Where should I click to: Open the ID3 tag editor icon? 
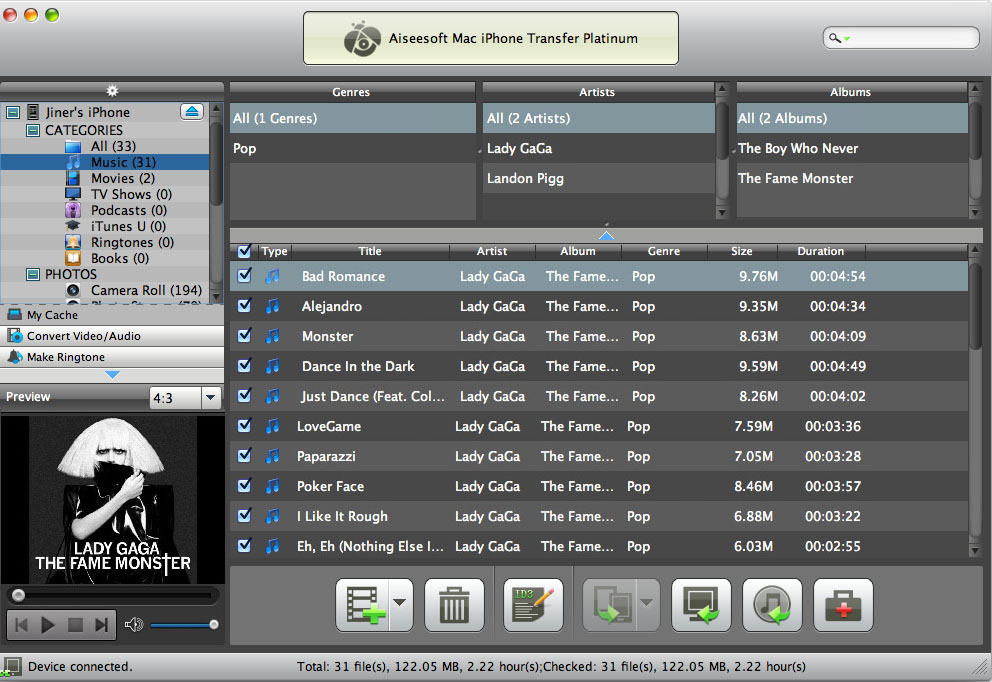pyautogui.click(x=533, y=605)
